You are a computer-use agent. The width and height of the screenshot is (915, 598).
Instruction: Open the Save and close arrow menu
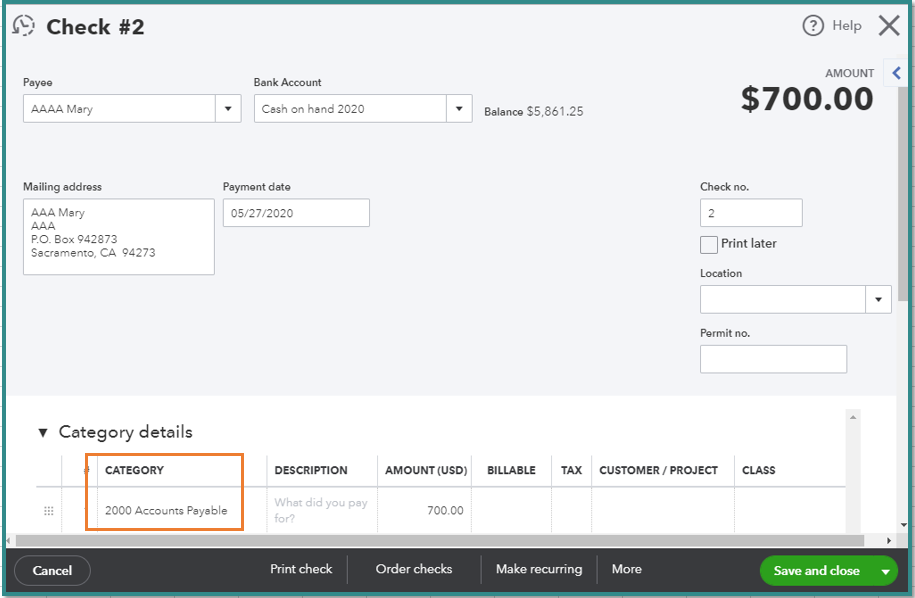[886, 571]
